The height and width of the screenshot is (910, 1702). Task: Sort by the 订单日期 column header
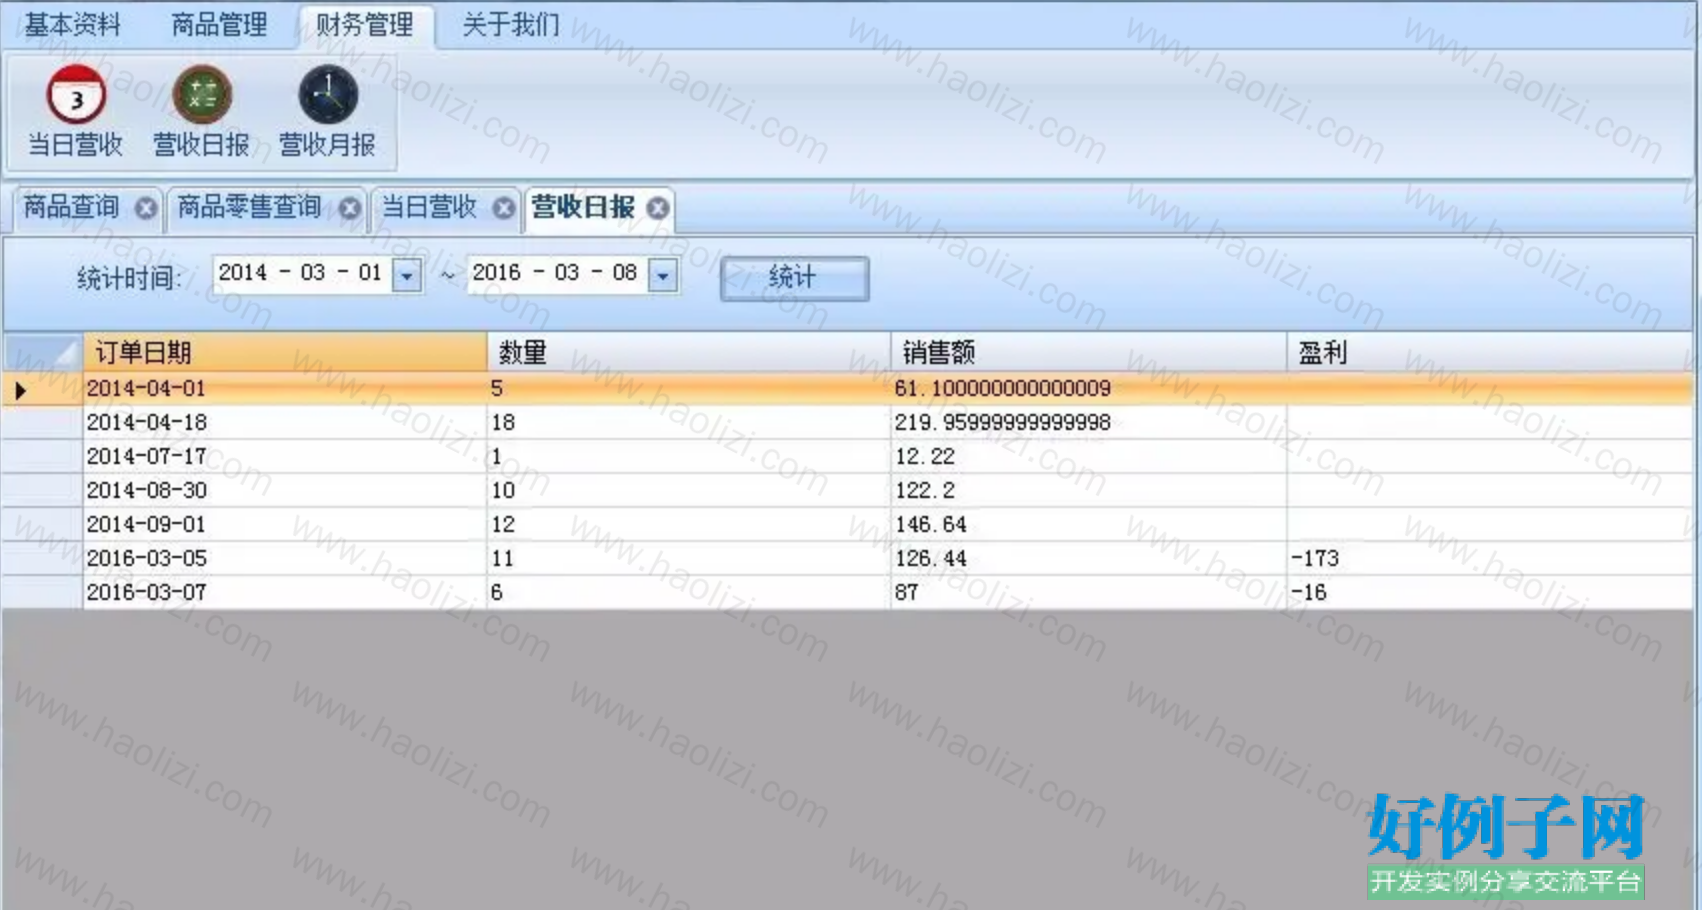pyautogui.click(x=285, y=352)
